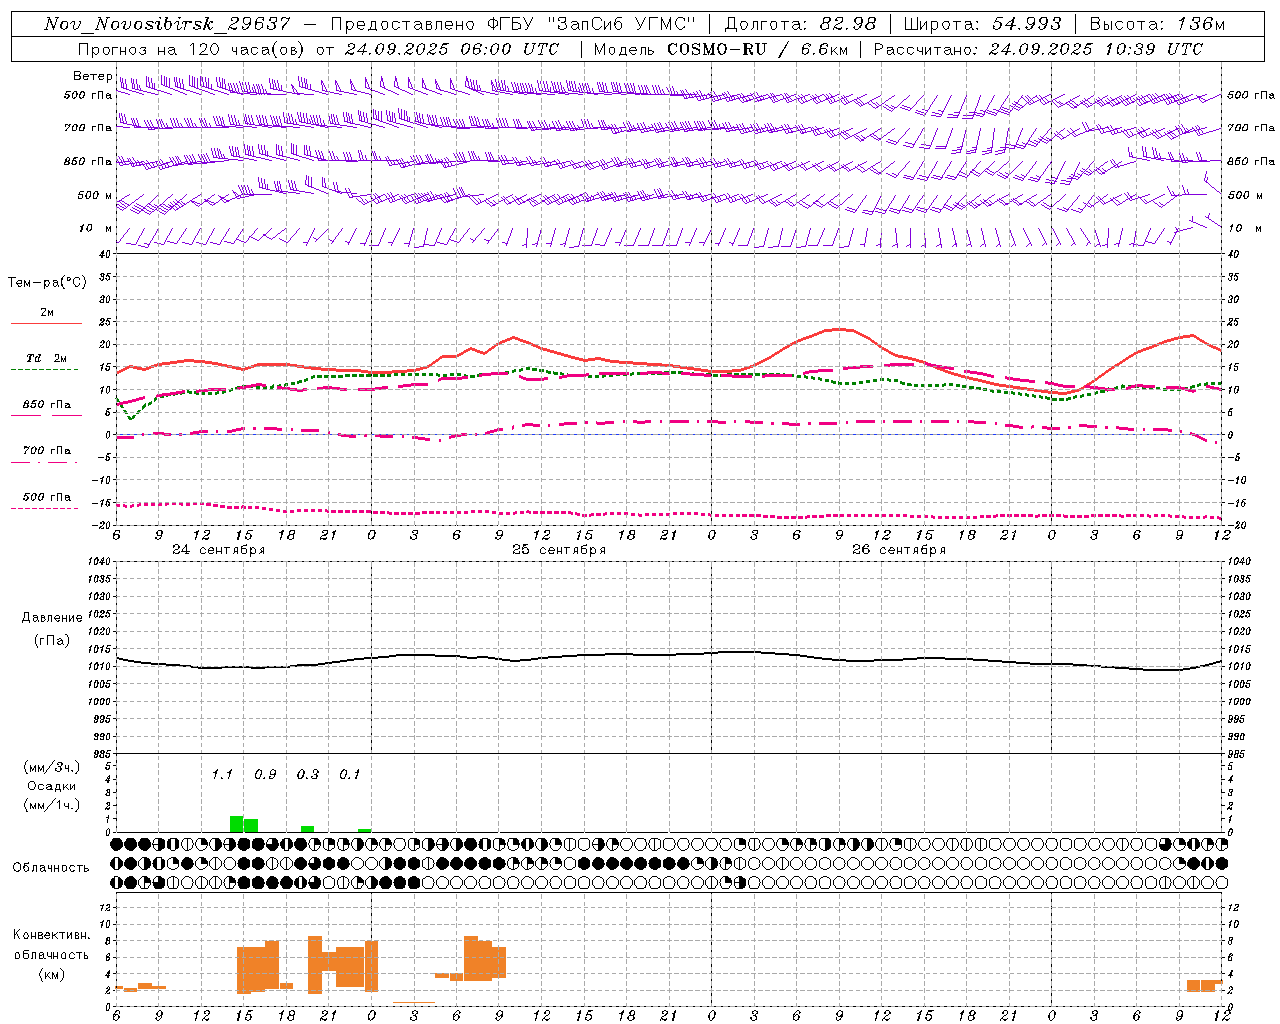Screen dimensions: 1280x1024
Task: Click the 0.9 precipitation amount value
Action: coord(265,774)
